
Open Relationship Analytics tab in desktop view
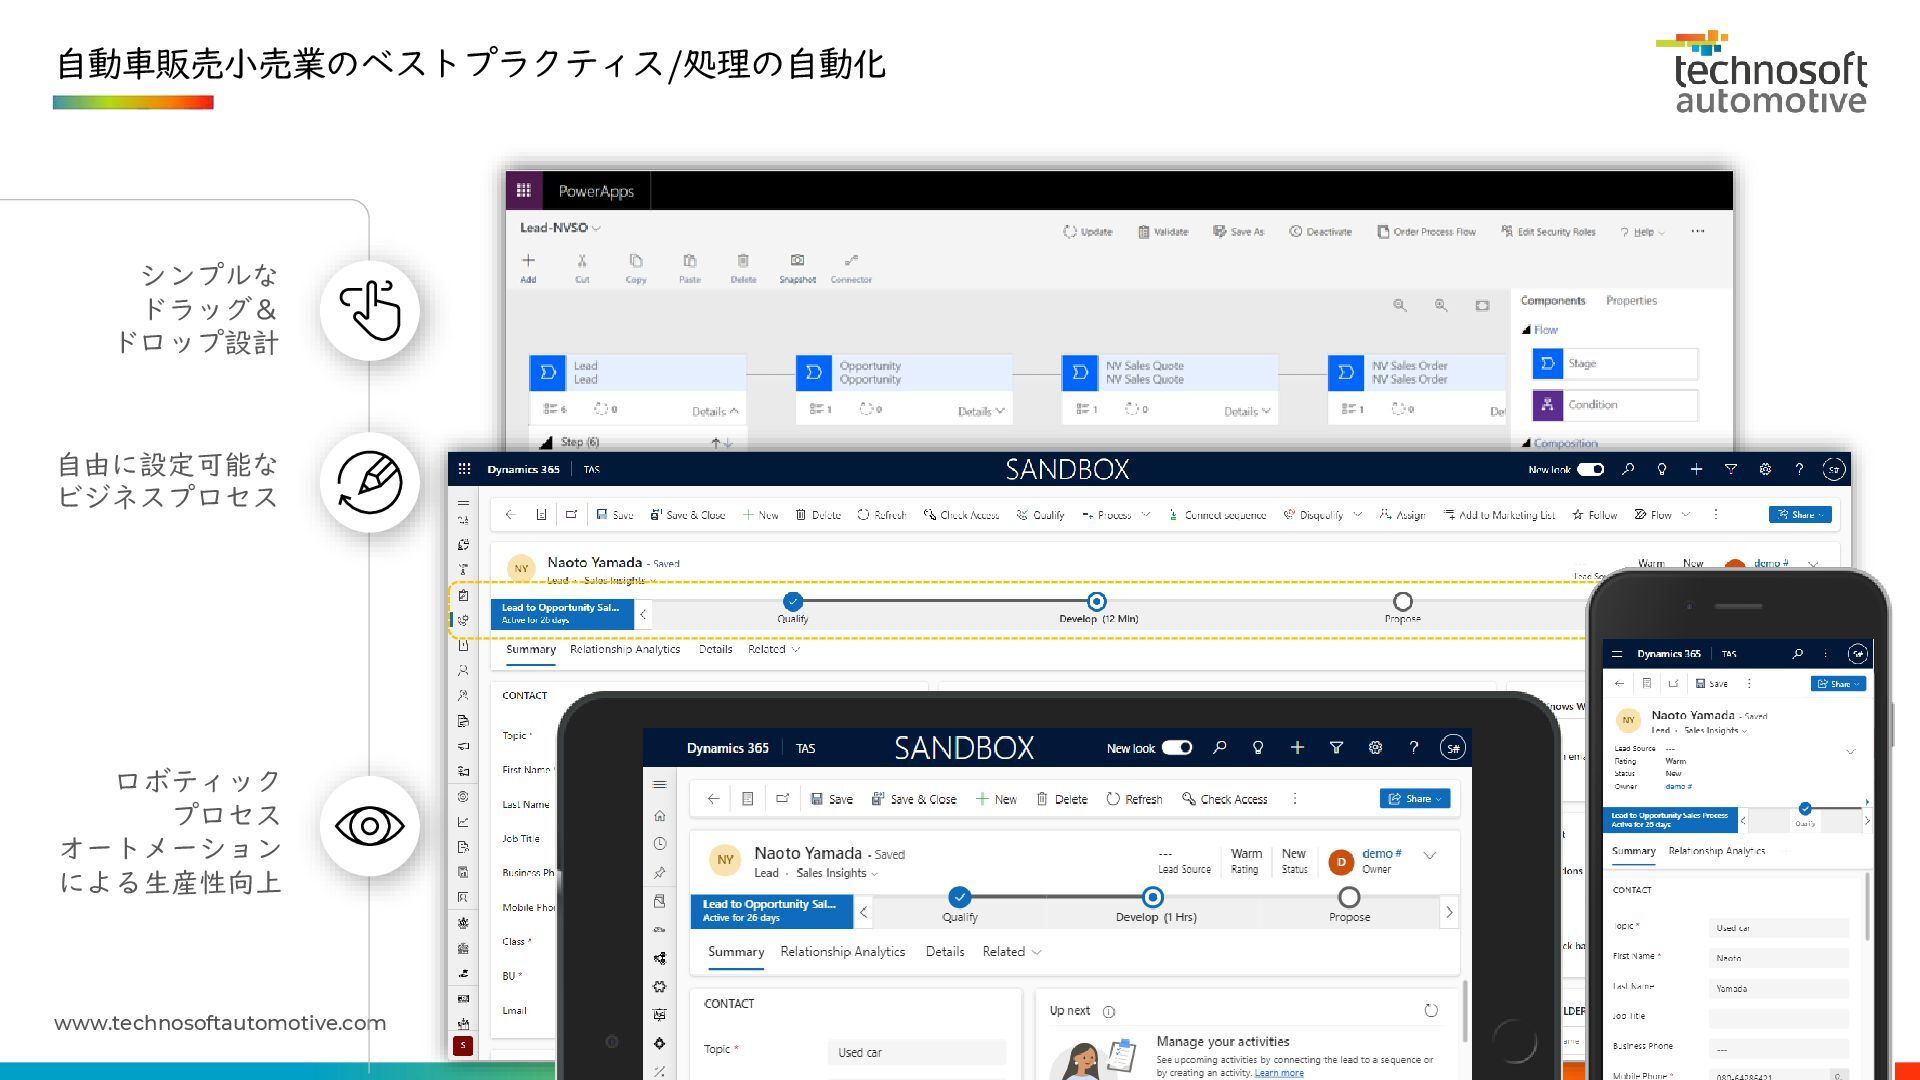[625, 650]
